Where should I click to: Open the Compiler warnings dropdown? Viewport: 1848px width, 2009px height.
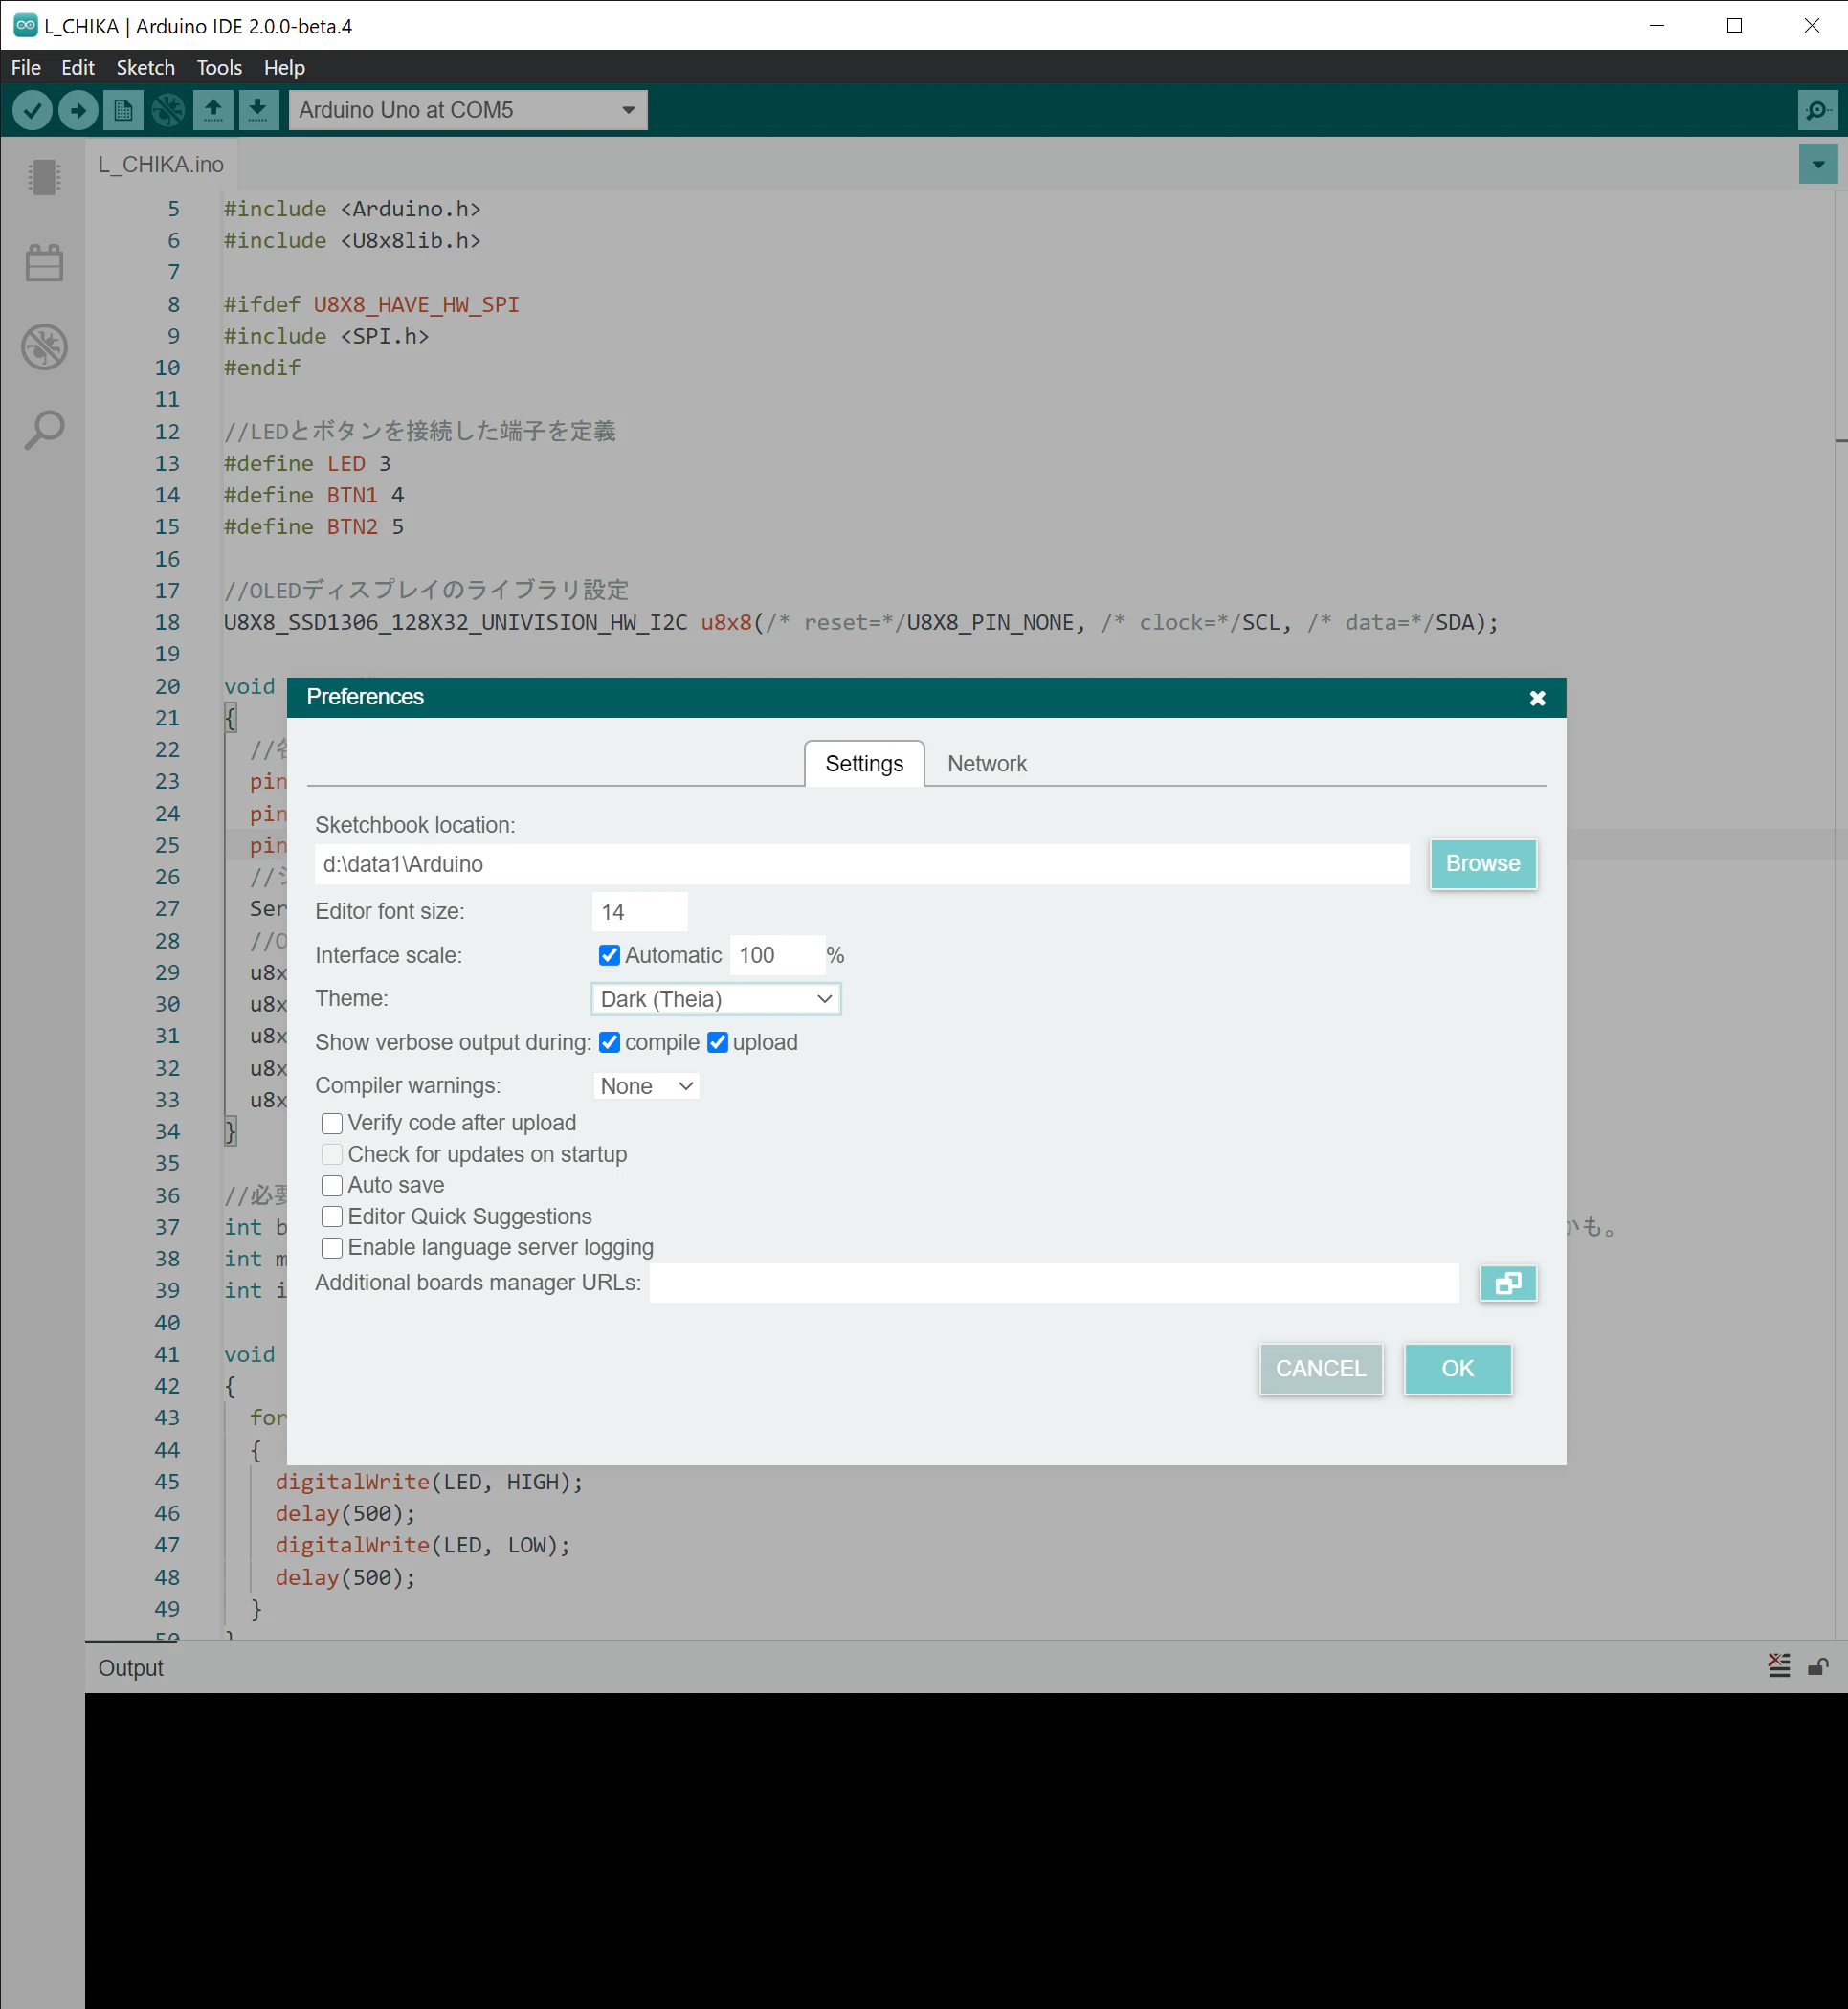point(646,1086)
